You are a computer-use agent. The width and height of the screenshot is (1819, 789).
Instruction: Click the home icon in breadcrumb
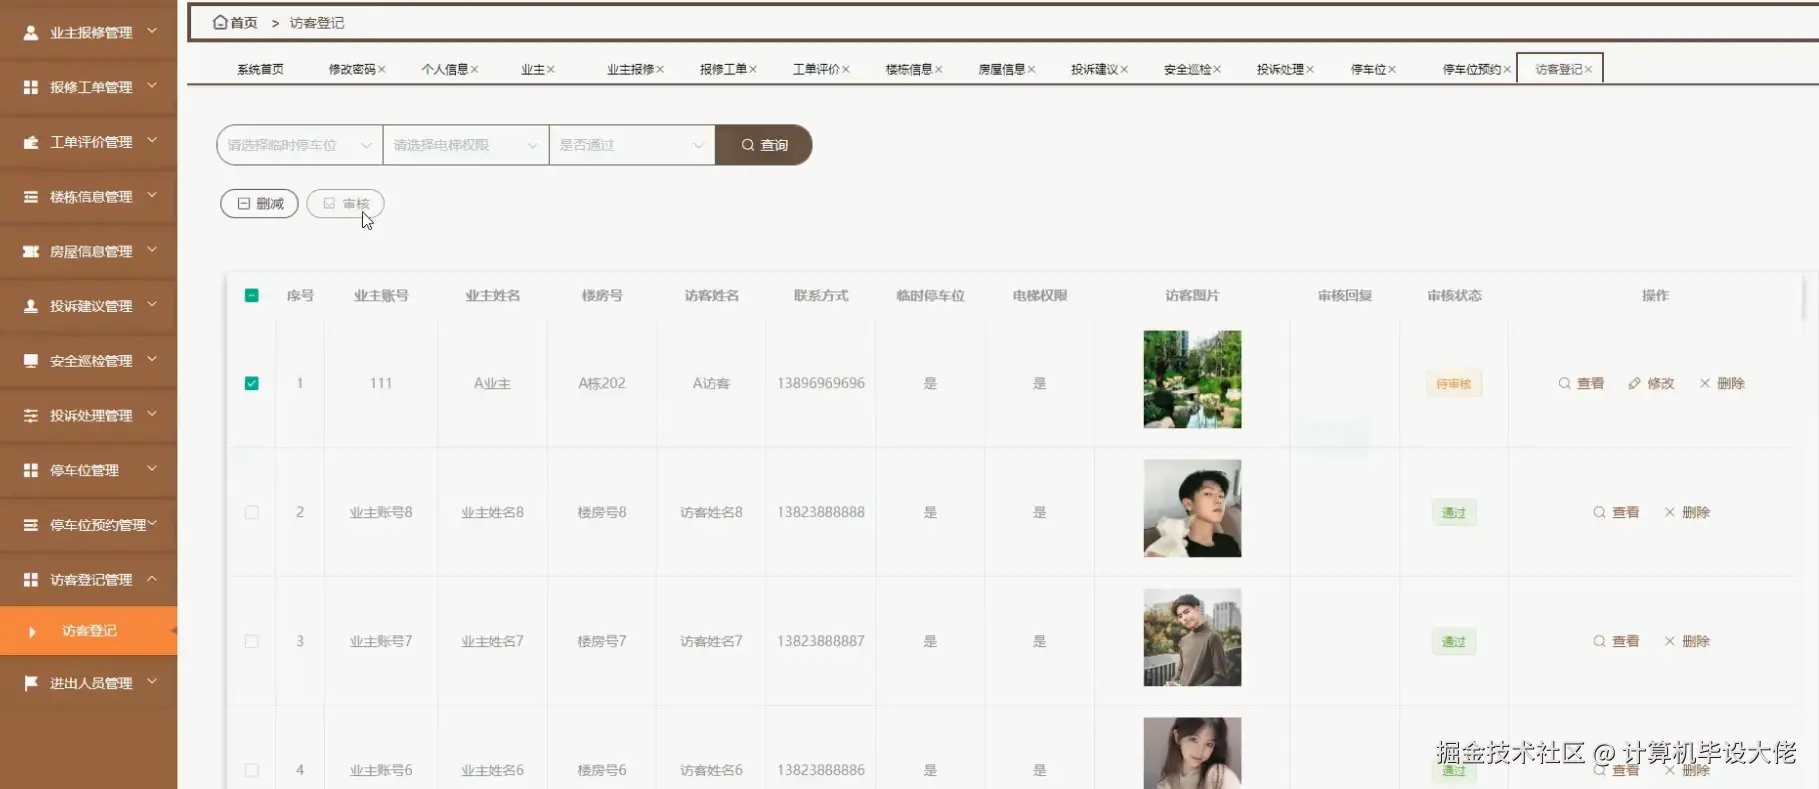coord(220,22)
